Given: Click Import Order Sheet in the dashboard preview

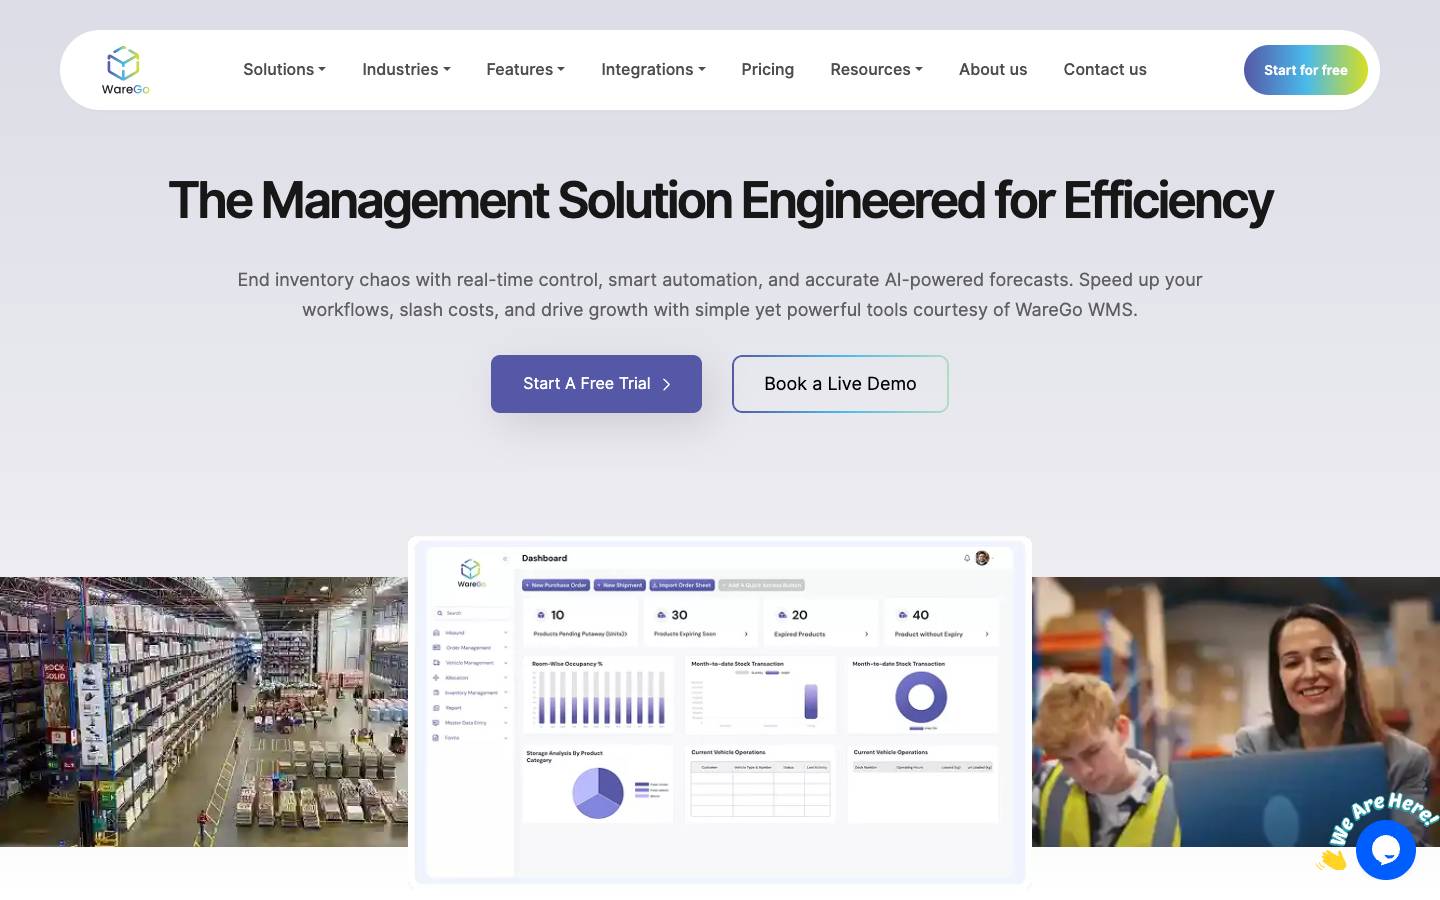Looking at the screenshot, I should [x=682, y=585].
